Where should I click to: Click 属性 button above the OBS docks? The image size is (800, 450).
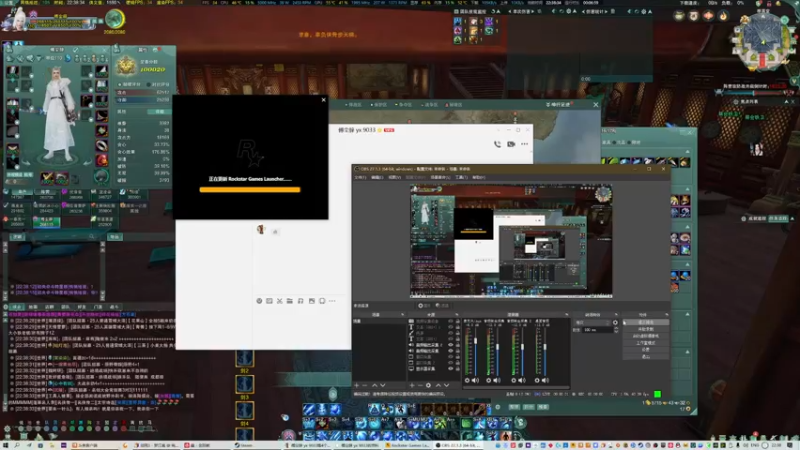point(424,306)
